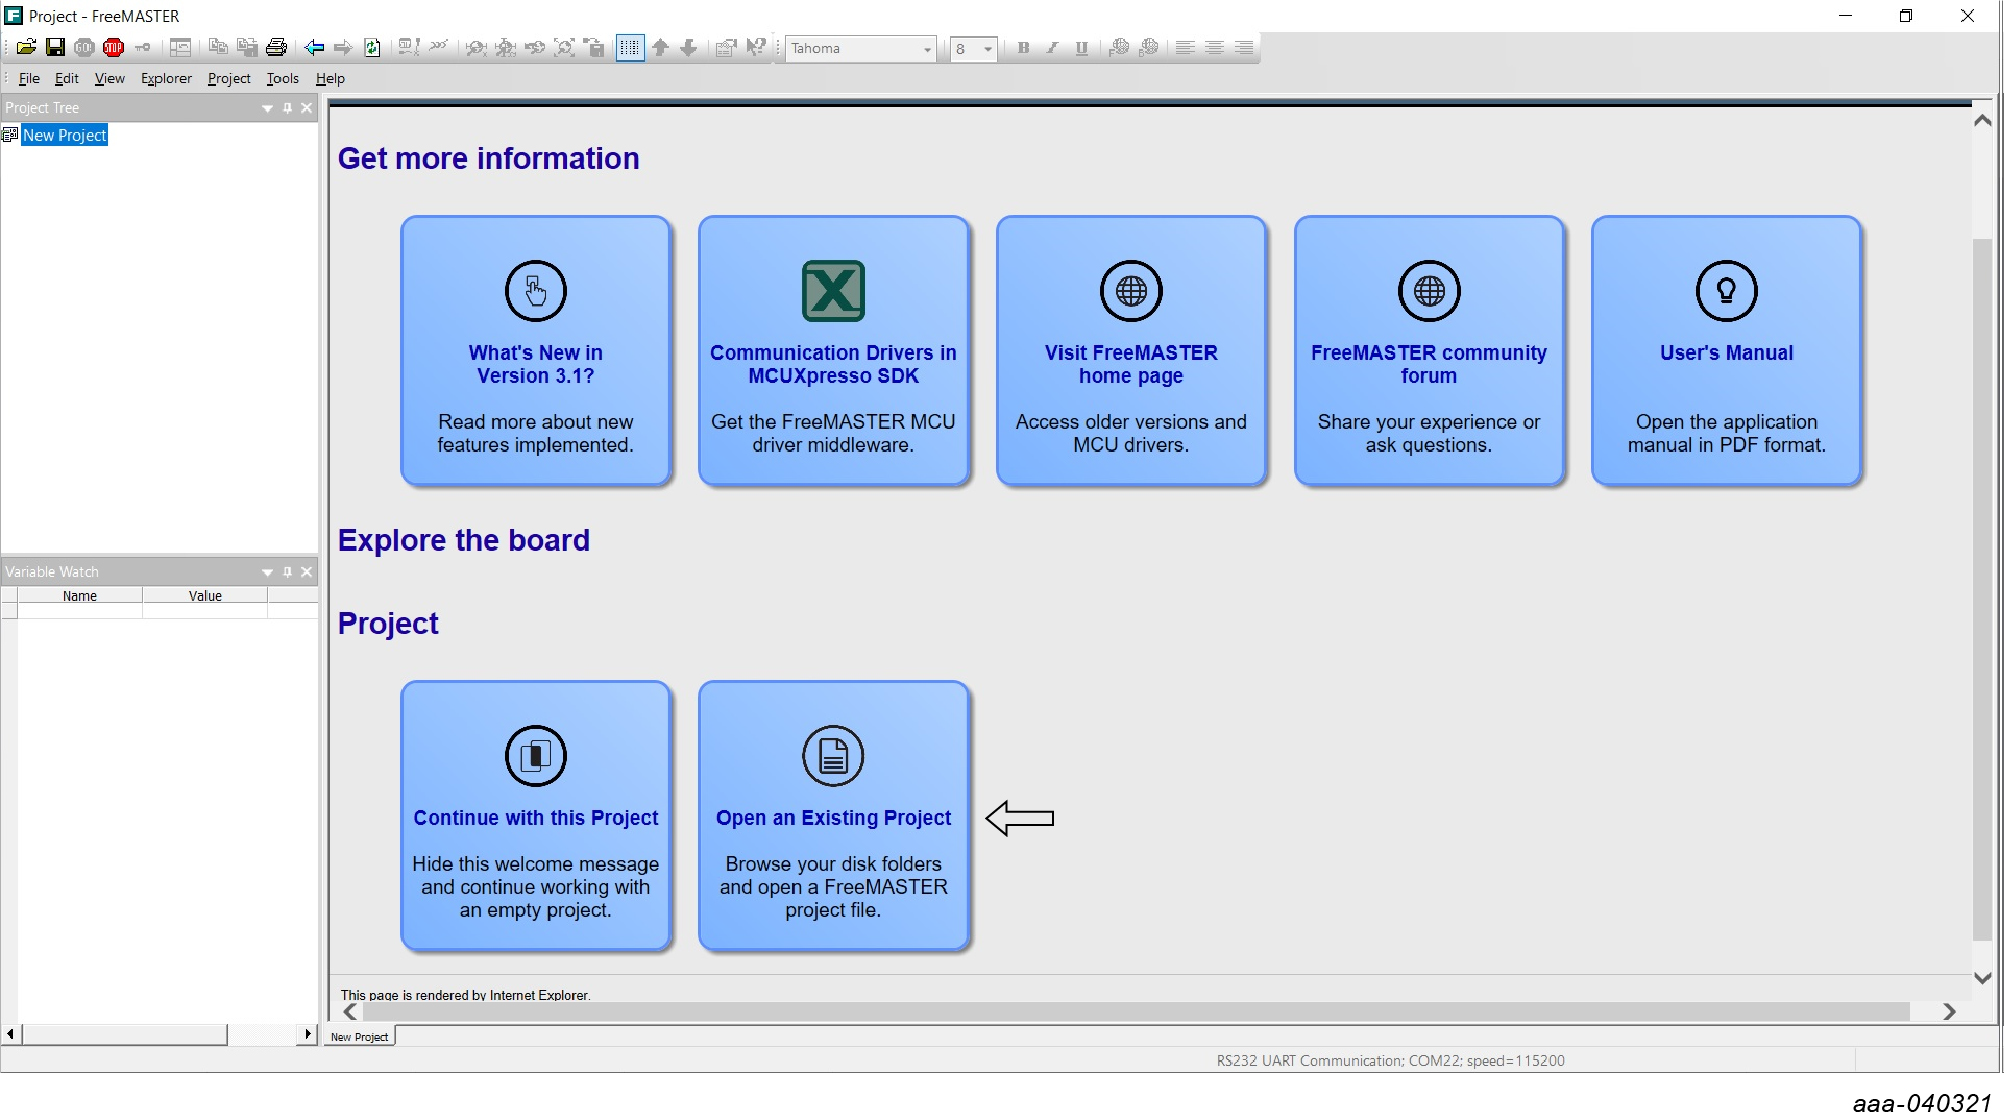Click Open an Existing Project tile
2004x1120 pixels.
(x=833, y=816)
